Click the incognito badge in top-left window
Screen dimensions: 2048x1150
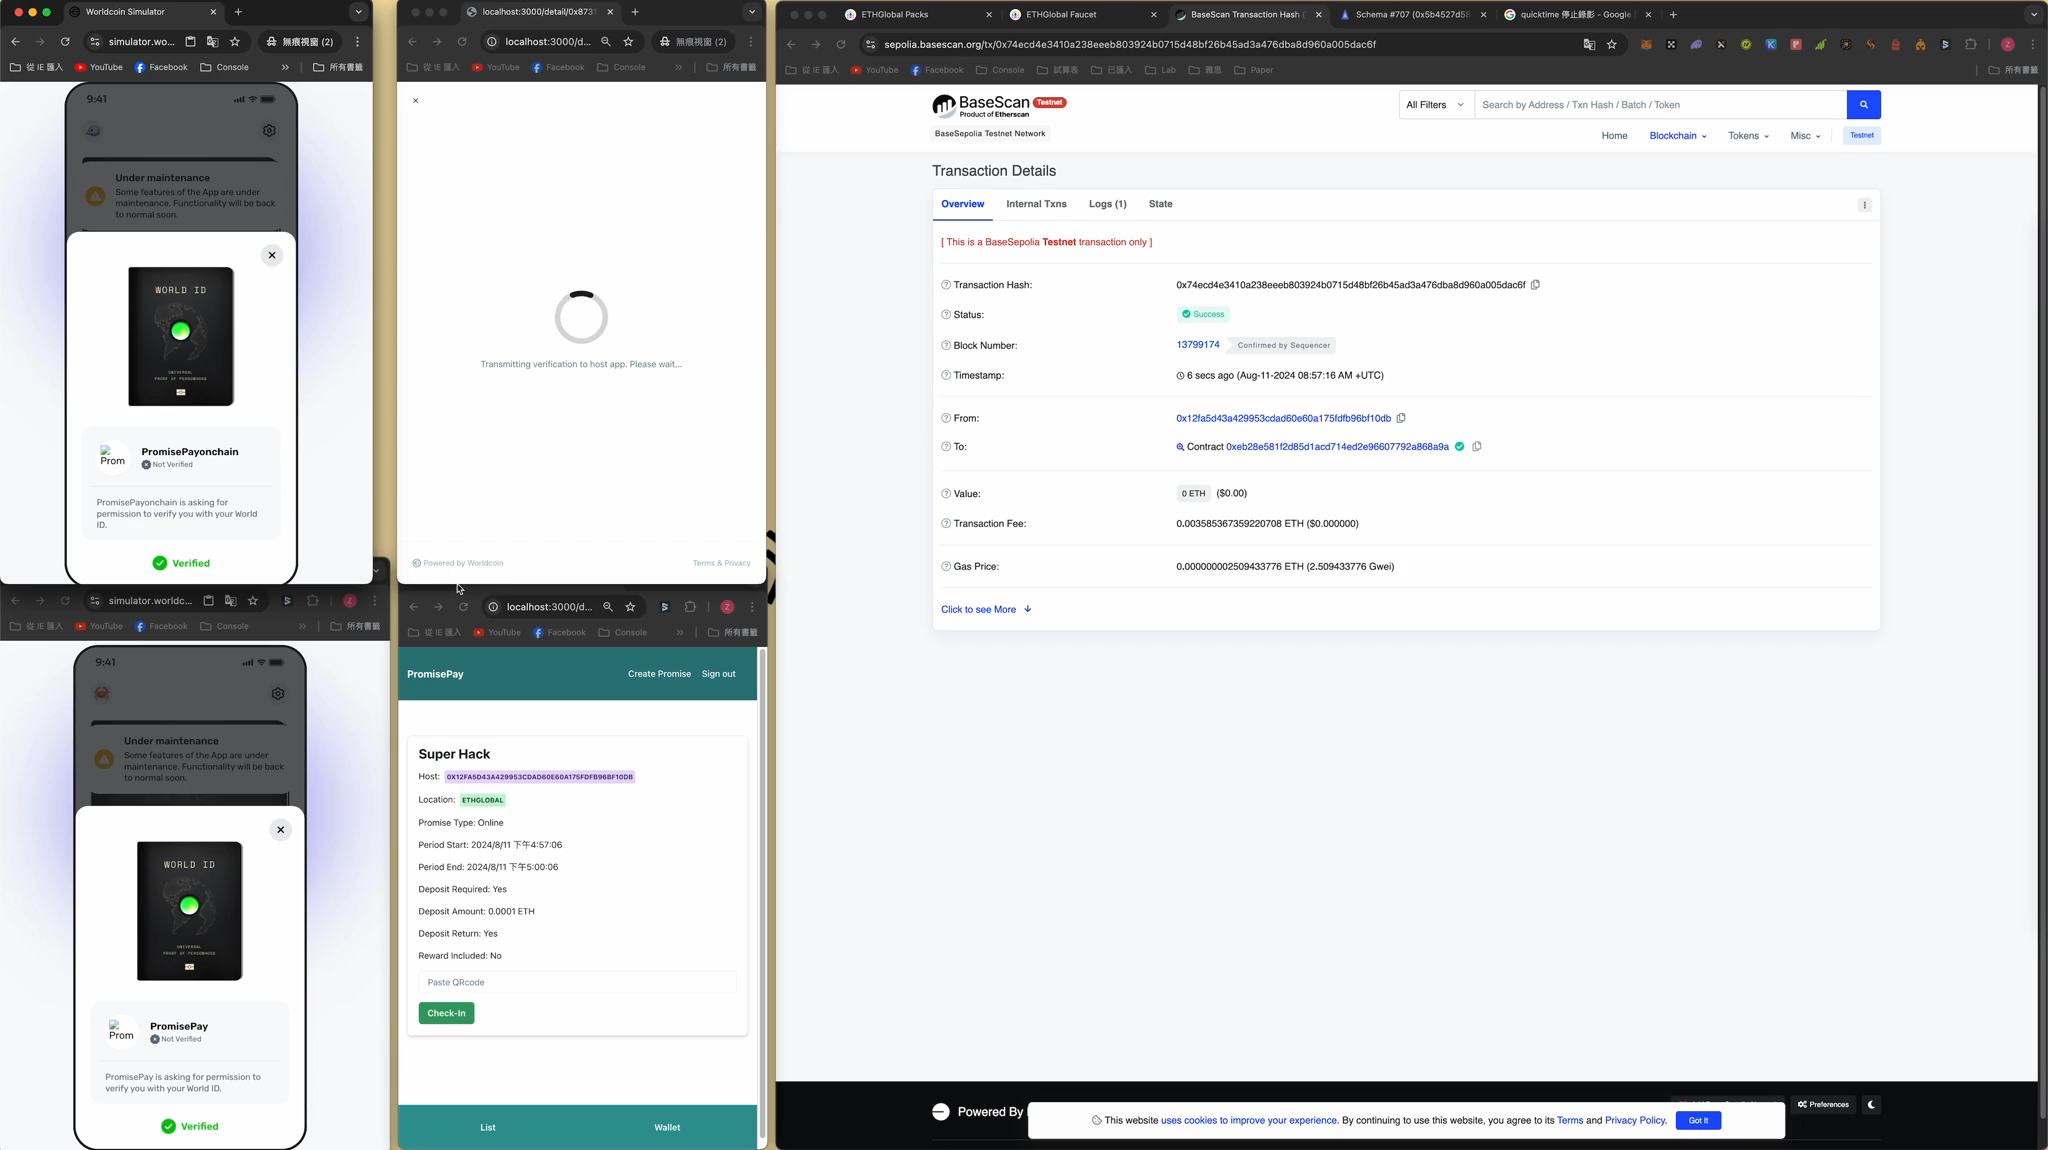300,42
